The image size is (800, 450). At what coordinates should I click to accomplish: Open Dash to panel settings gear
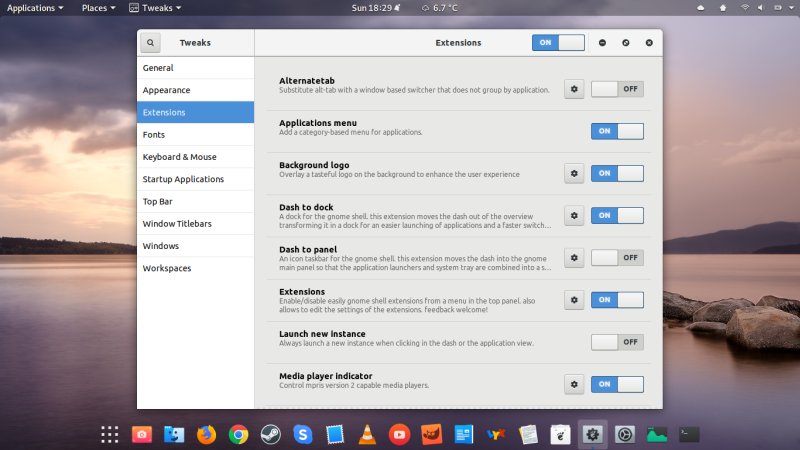(574, 258)
